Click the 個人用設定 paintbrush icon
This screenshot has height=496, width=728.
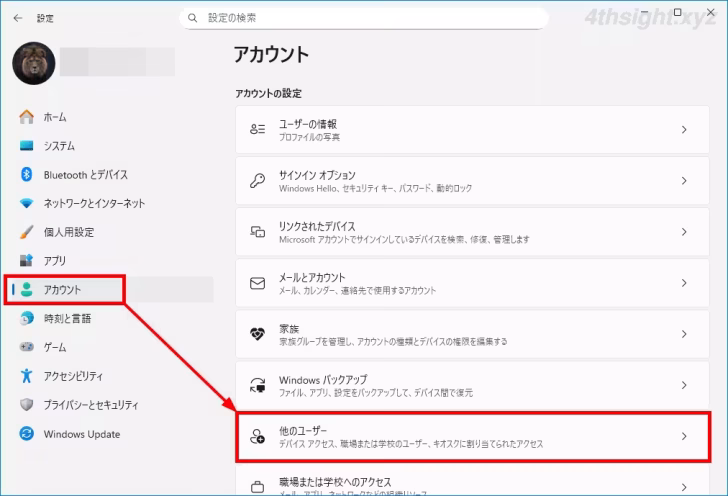[x=27, y=232]
